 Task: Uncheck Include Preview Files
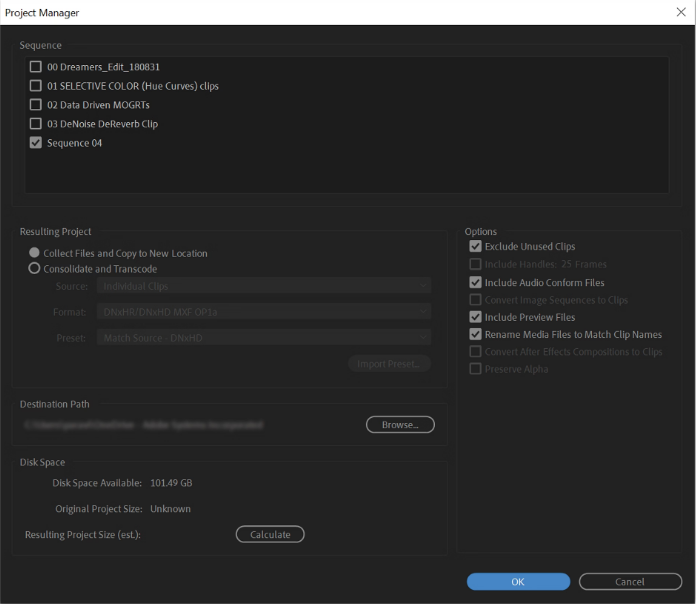point(476,317)
